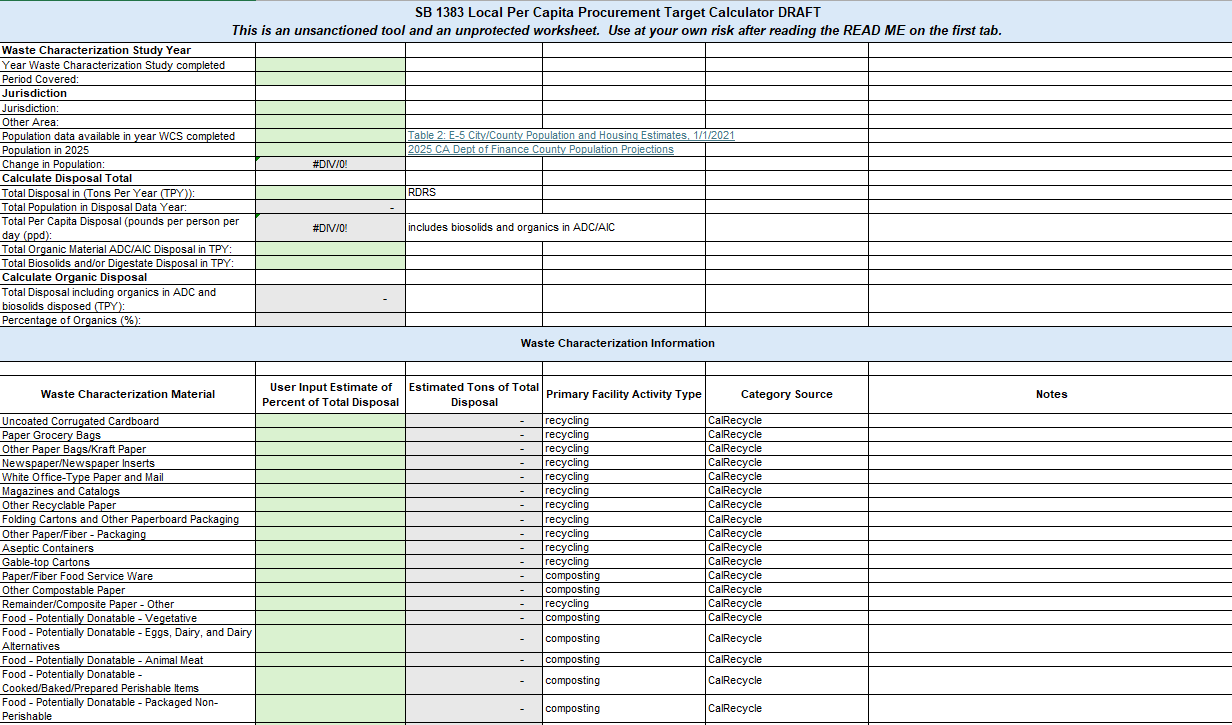Click the Total Organic Material ADC/AIC Disposal input cell
The height and width of the screenshot is (725, 1232).
coord(330,249)
